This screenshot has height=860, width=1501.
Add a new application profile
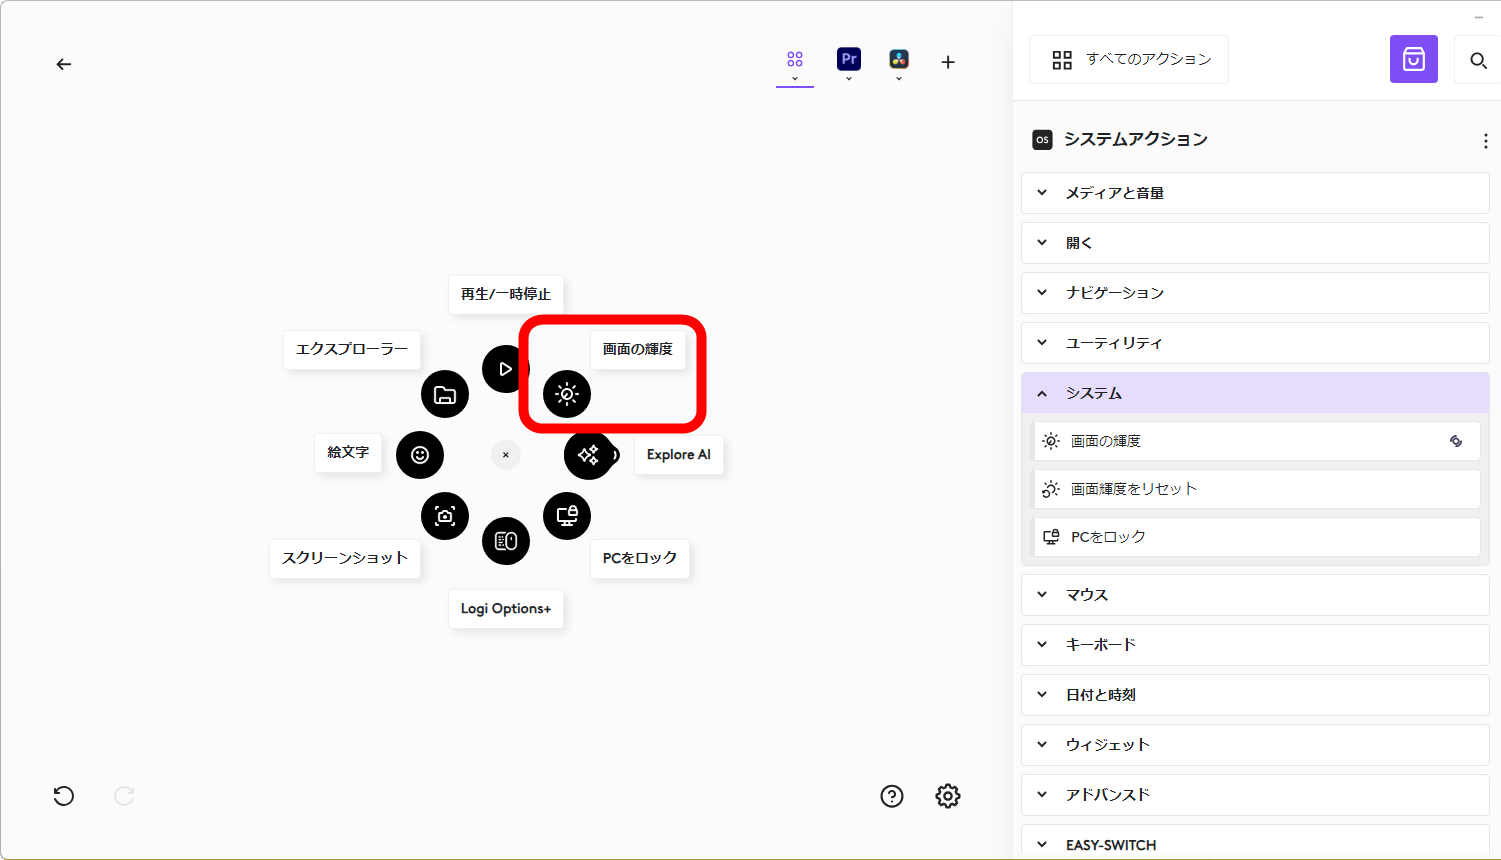point(948,62)
